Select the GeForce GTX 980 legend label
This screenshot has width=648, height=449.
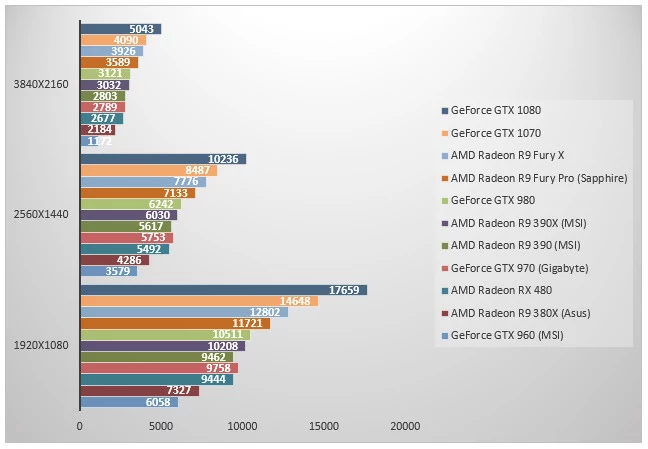coord(493,201)
